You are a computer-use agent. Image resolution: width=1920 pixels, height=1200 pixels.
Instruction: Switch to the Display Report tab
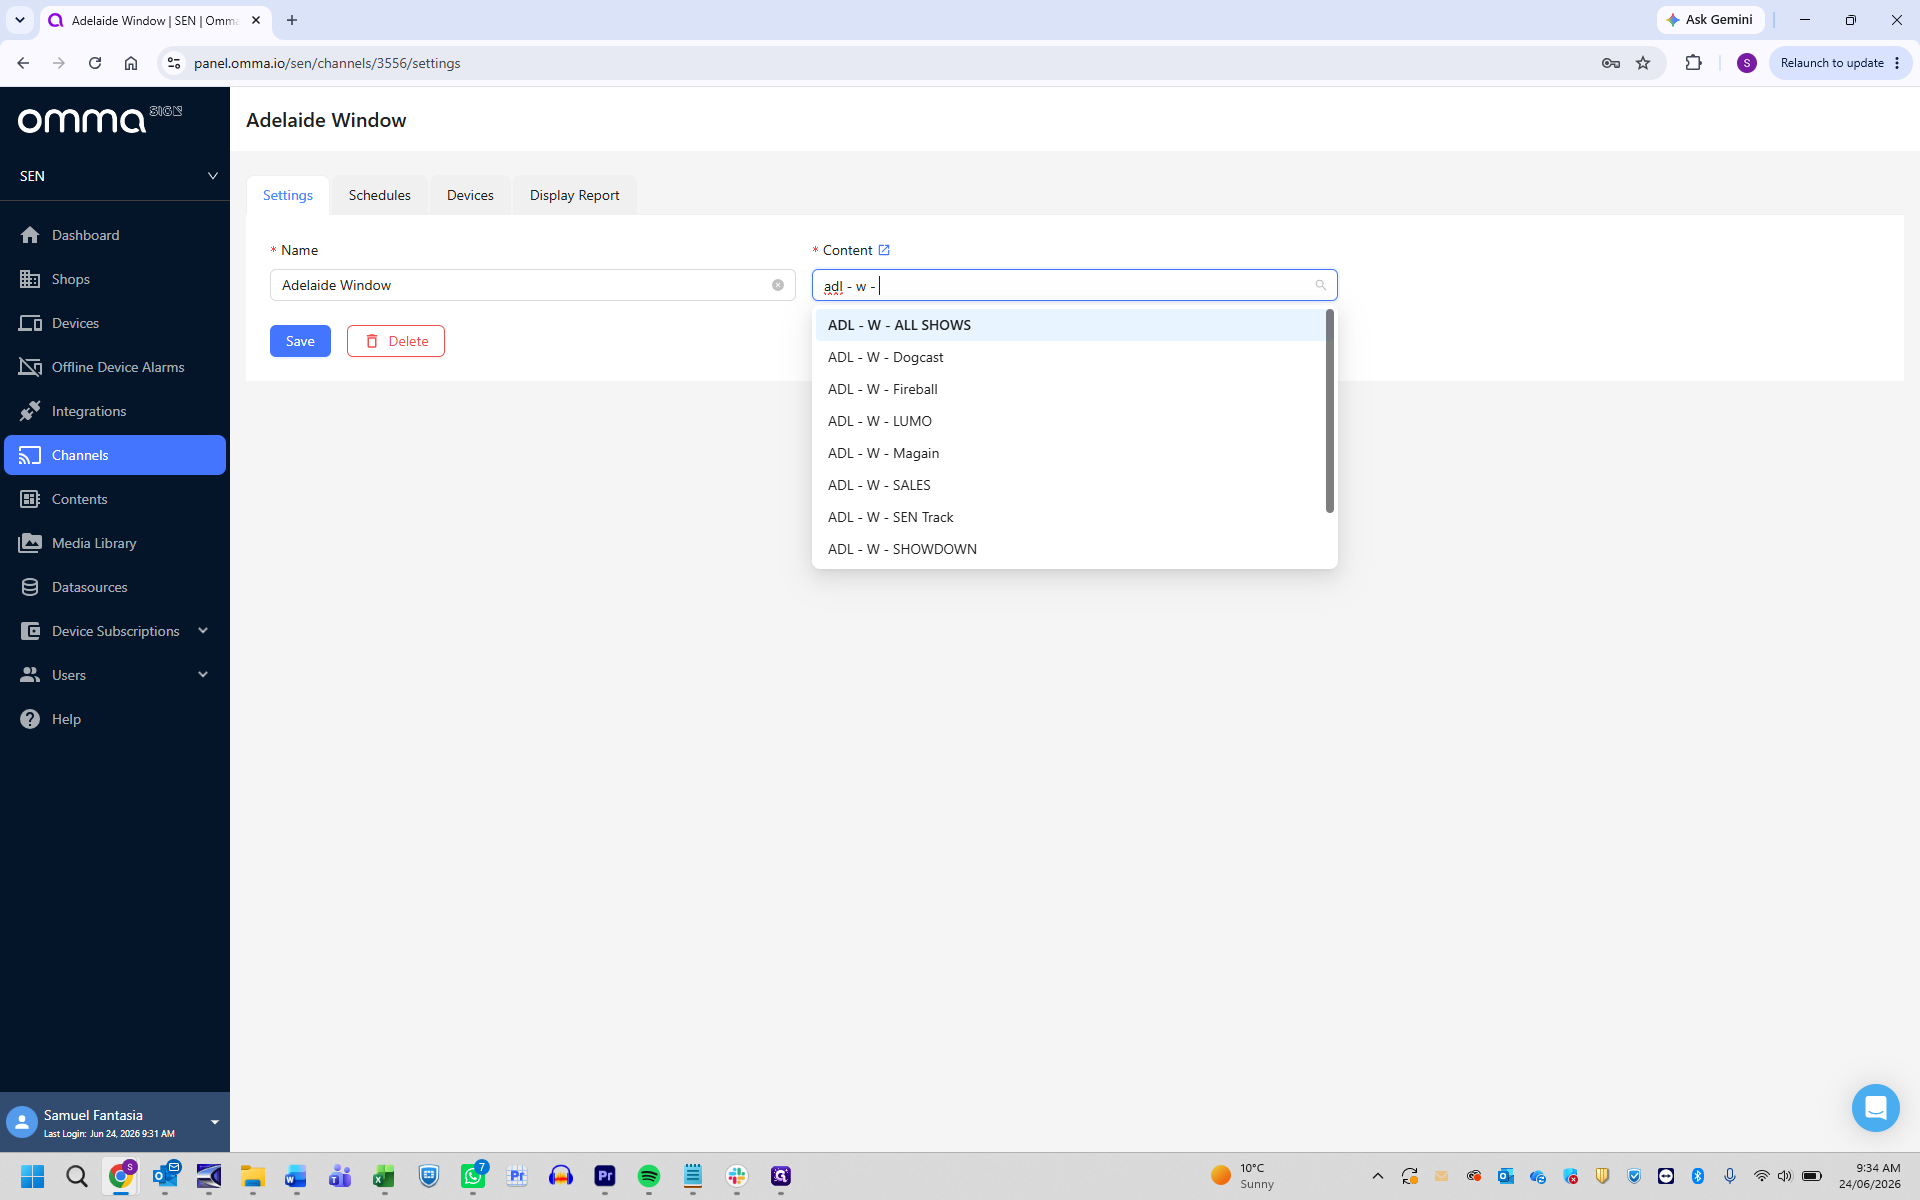click(574, 195)
